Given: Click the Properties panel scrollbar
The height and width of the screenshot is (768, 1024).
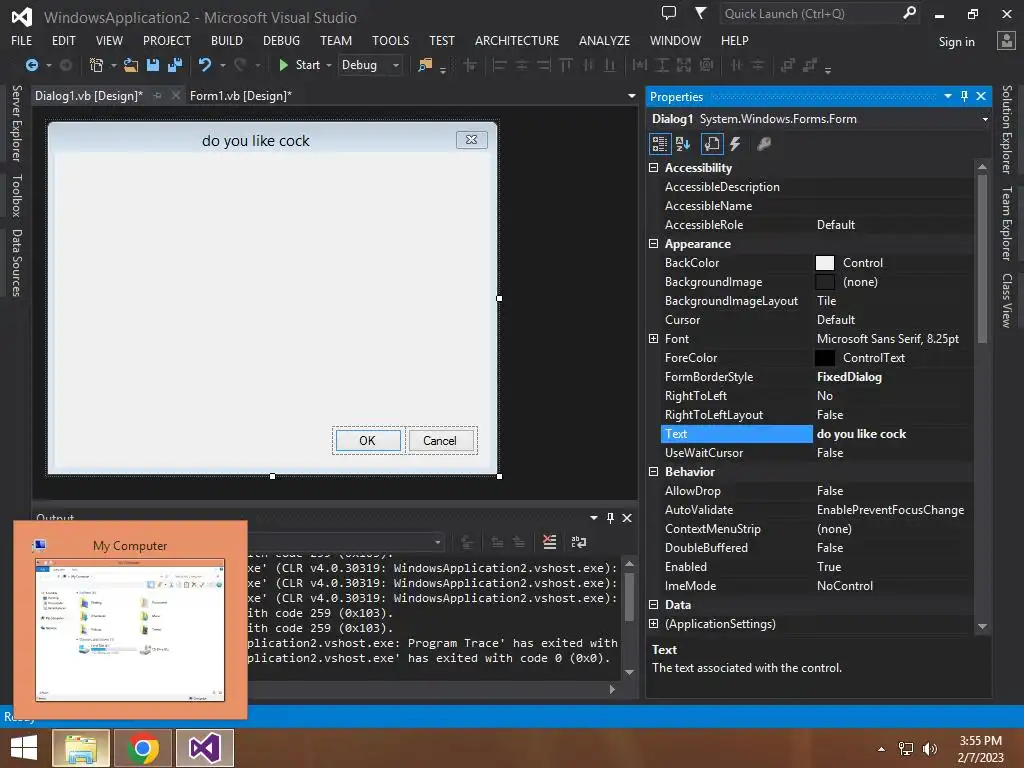Looking at the screenshot, I should 982,260.
